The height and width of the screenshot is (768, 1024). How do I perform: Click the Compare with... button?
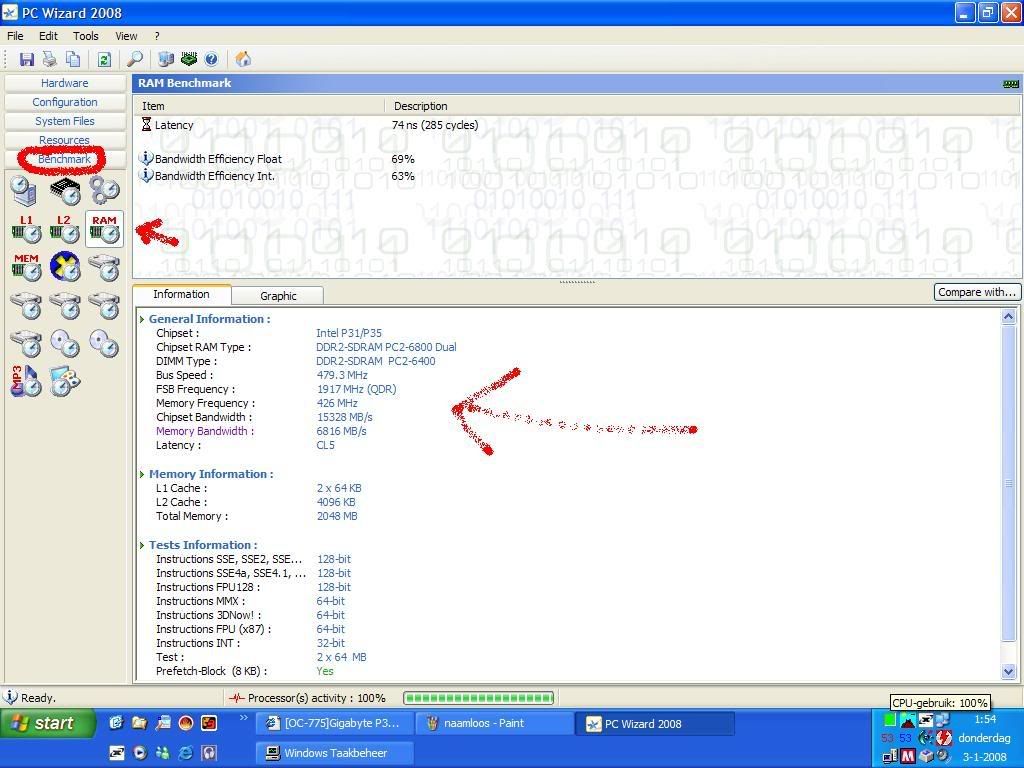coord(977,292)
